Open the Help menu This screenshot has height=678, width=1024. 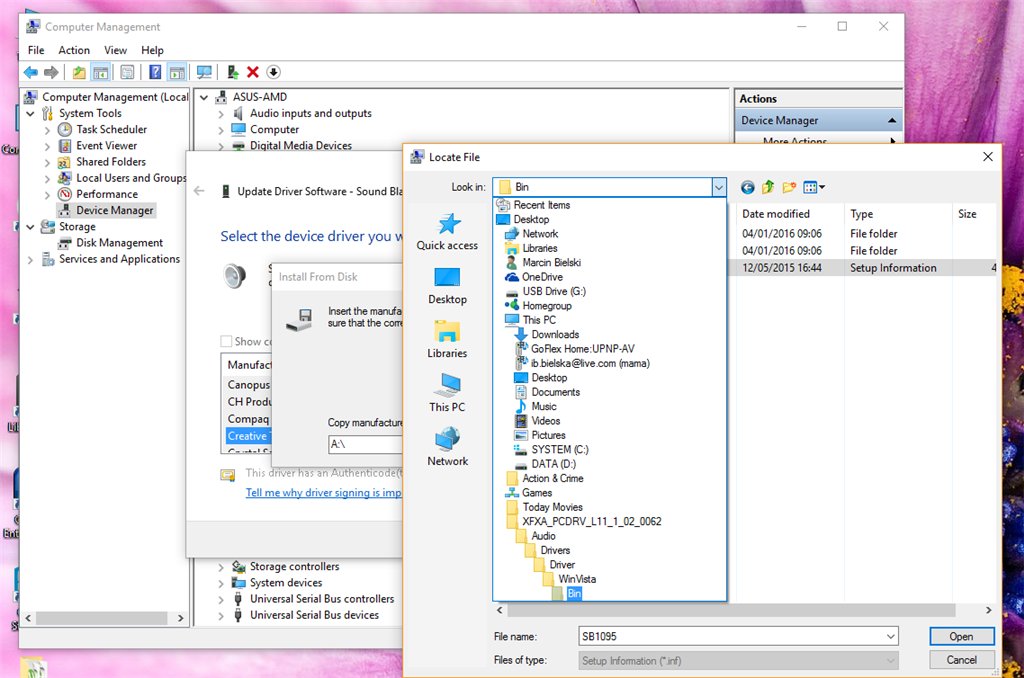click(152, 50)
